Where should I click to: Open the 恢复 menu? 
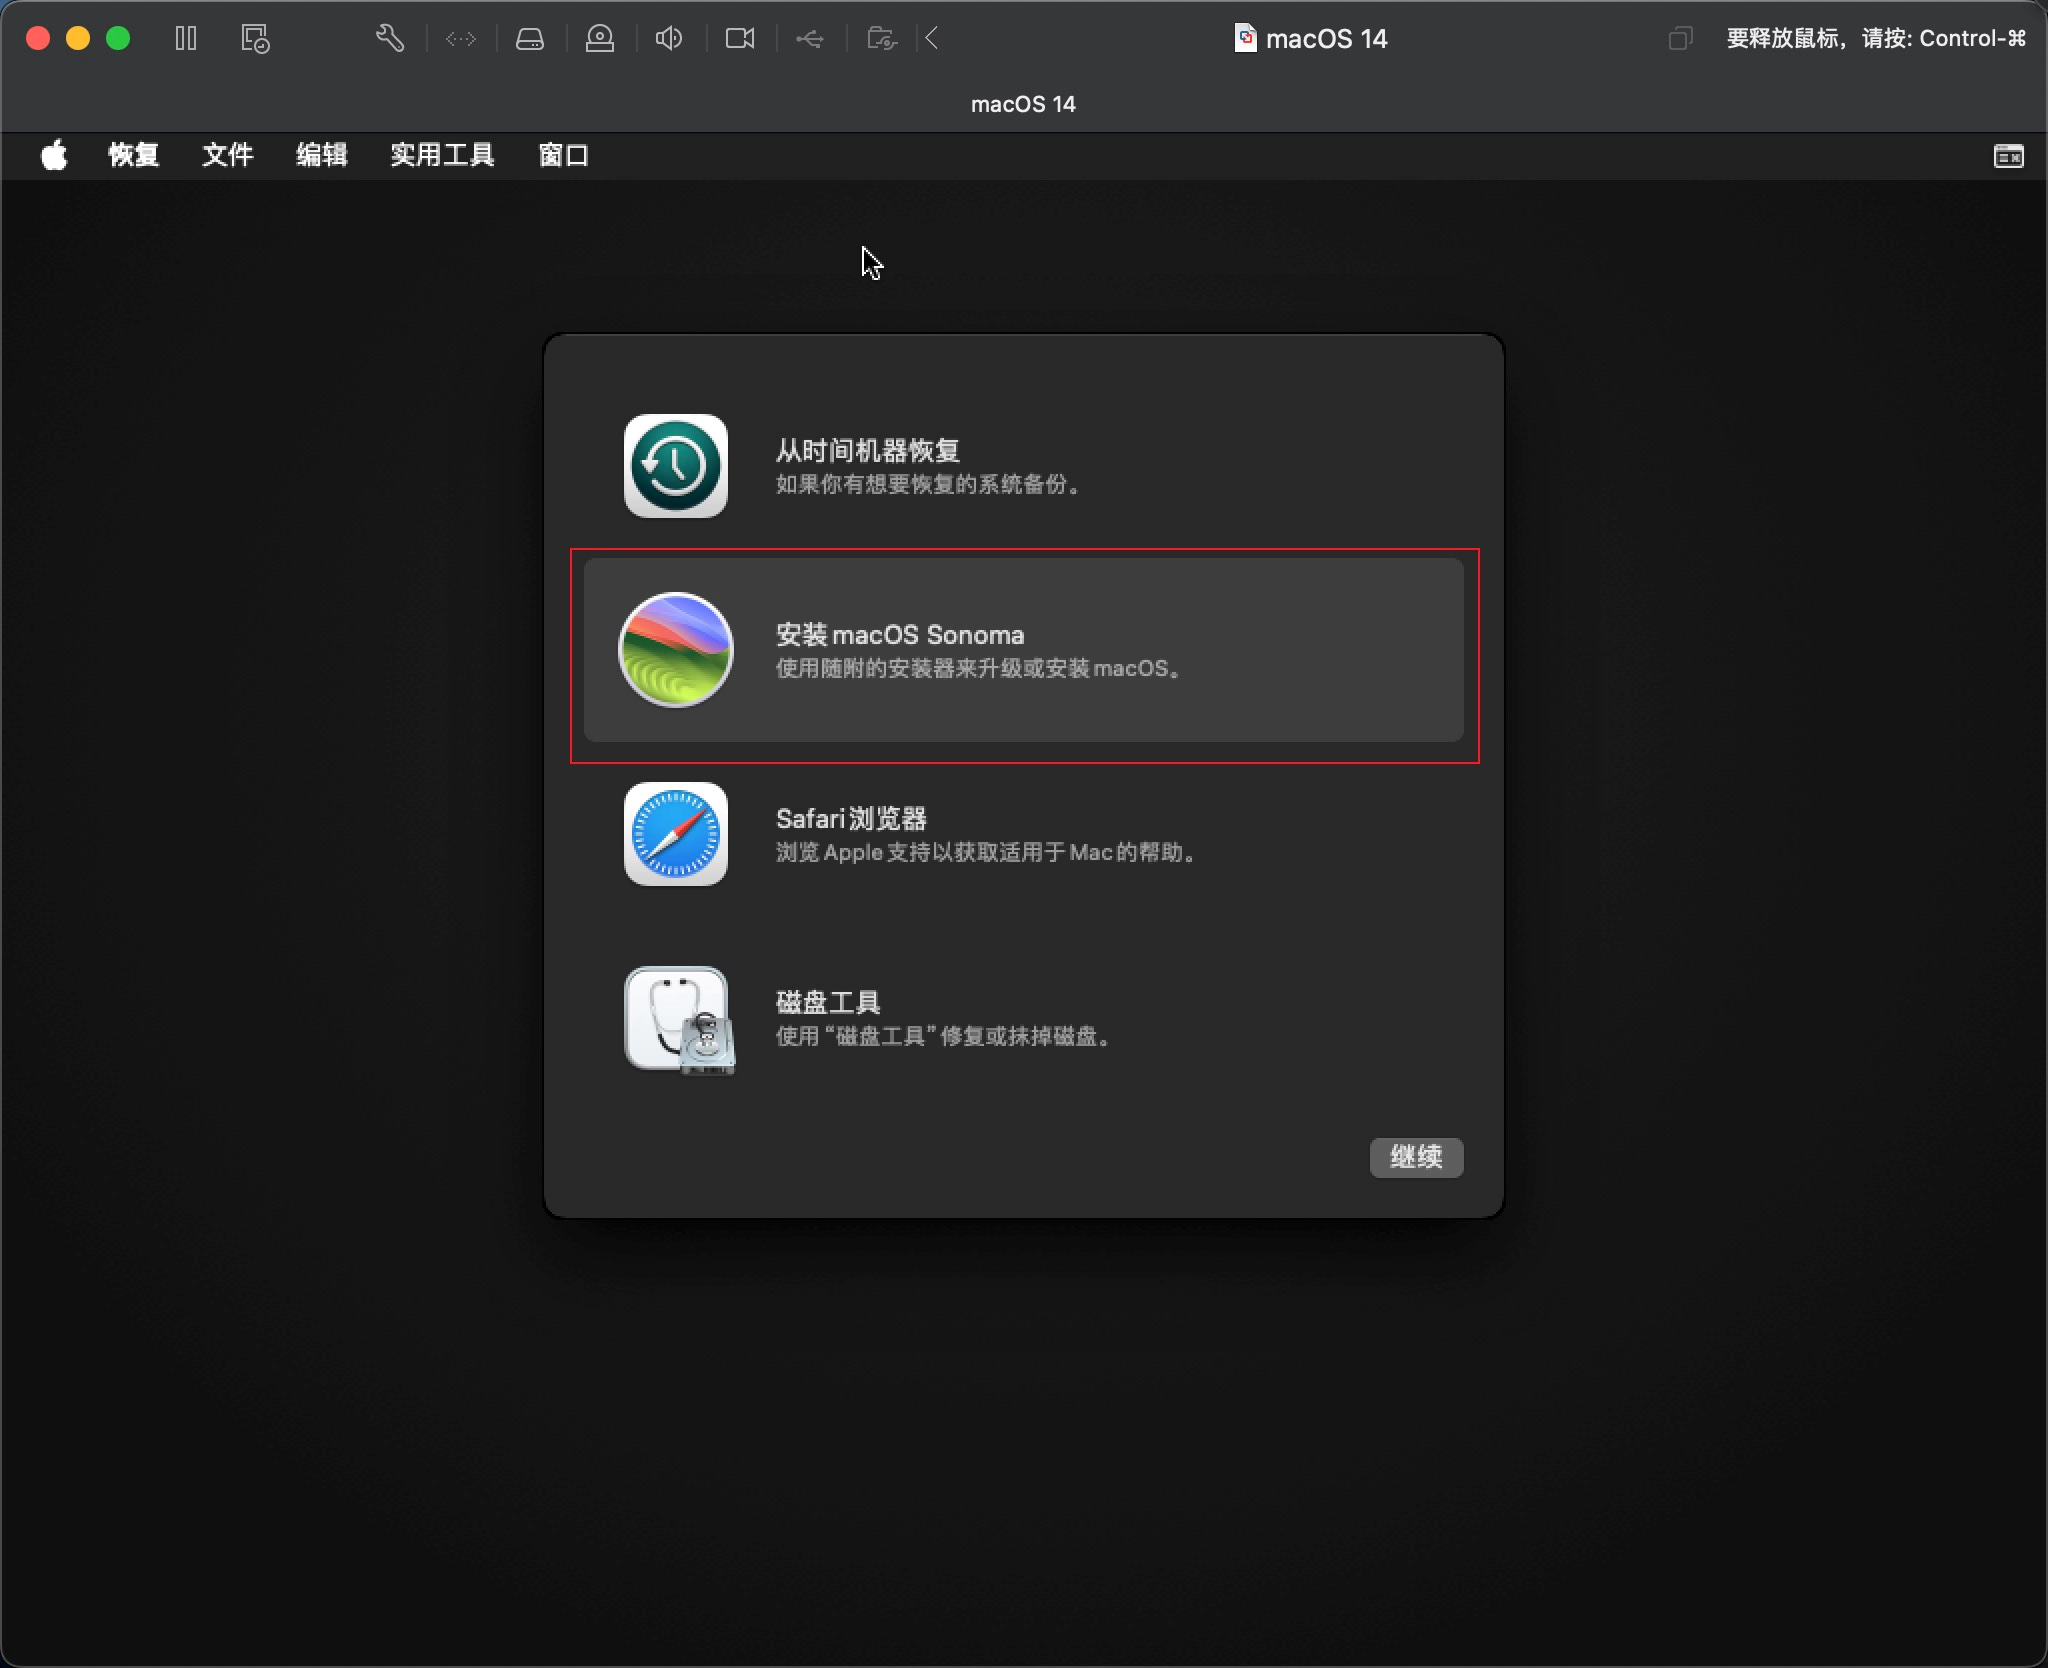pyautogui.click(x=134, y=155)
